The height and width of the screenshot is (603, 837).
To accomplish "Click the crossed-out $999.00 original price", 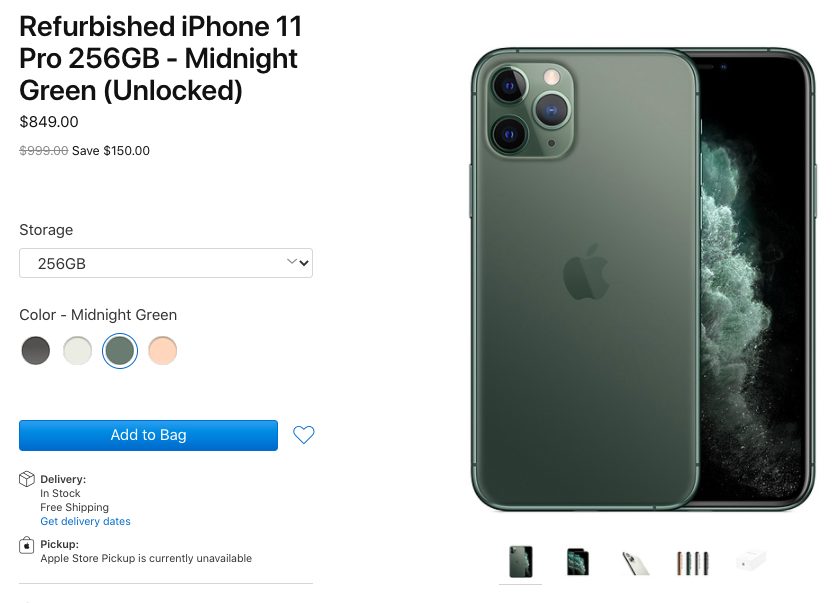I will click(44, 150).
